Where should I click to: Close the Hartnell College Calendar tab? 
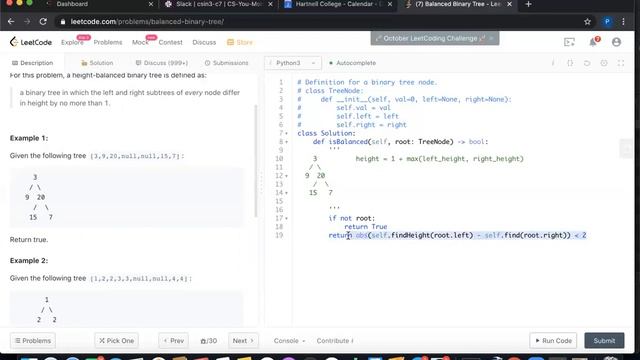coord(390,4)
